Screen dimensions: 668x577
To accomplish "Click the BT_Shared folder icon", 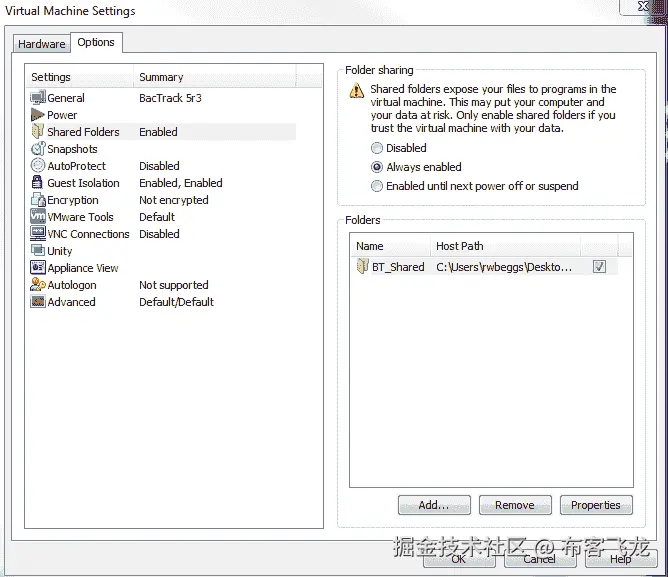I will 362,266.
